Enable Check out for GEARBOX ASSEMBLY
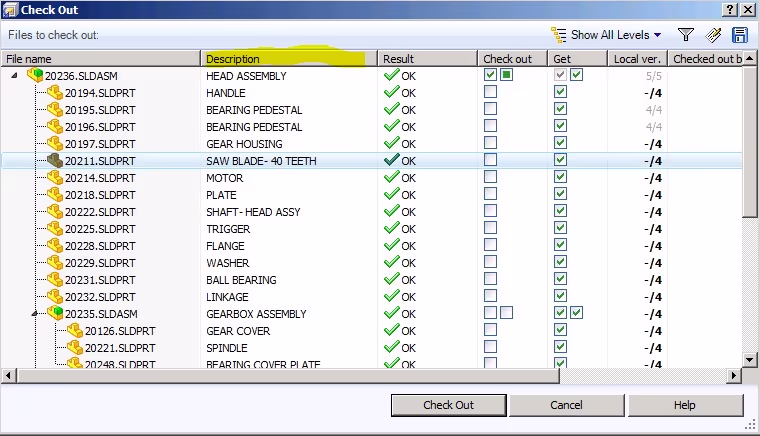Image resolution: width=760 pixels, height=436 pixels. [x=491, y=312]
